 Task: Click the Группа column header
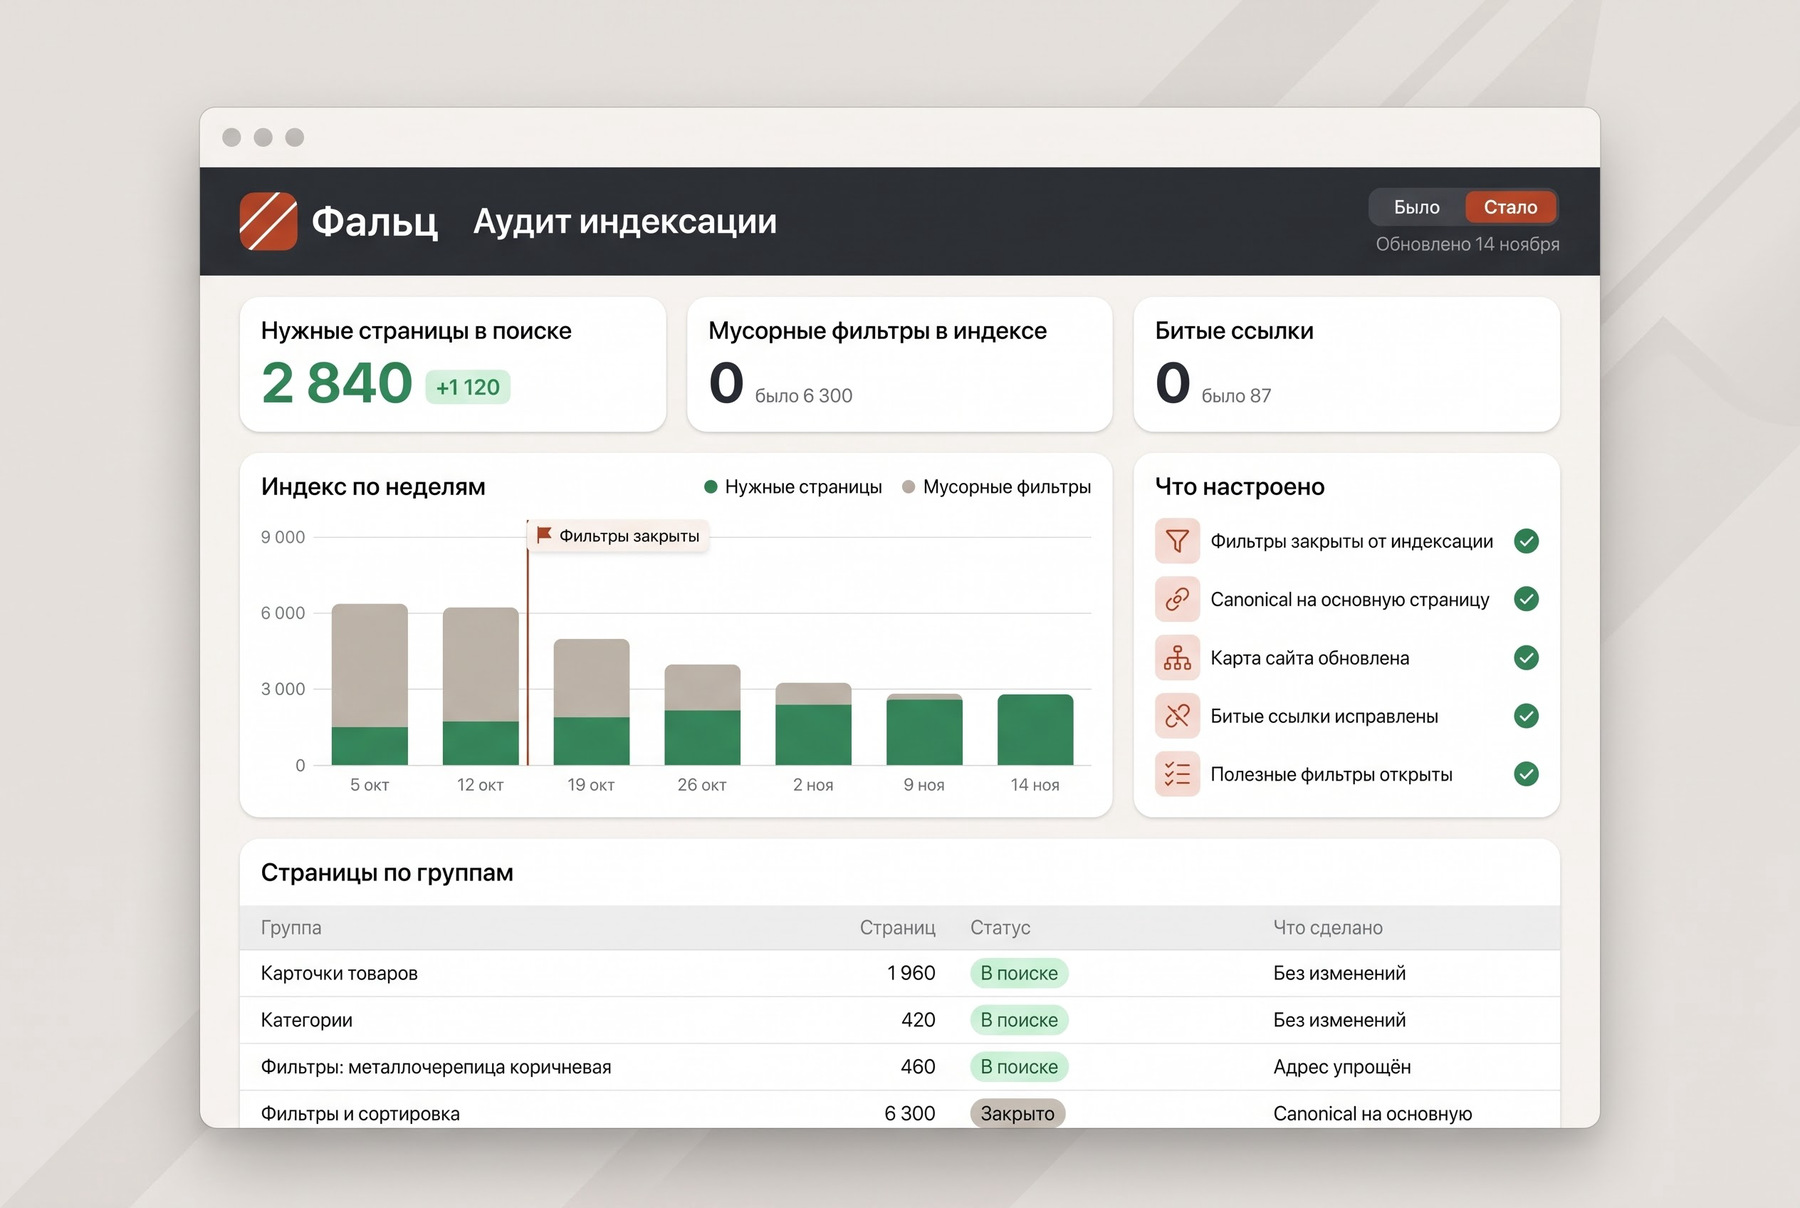[291, 928]
